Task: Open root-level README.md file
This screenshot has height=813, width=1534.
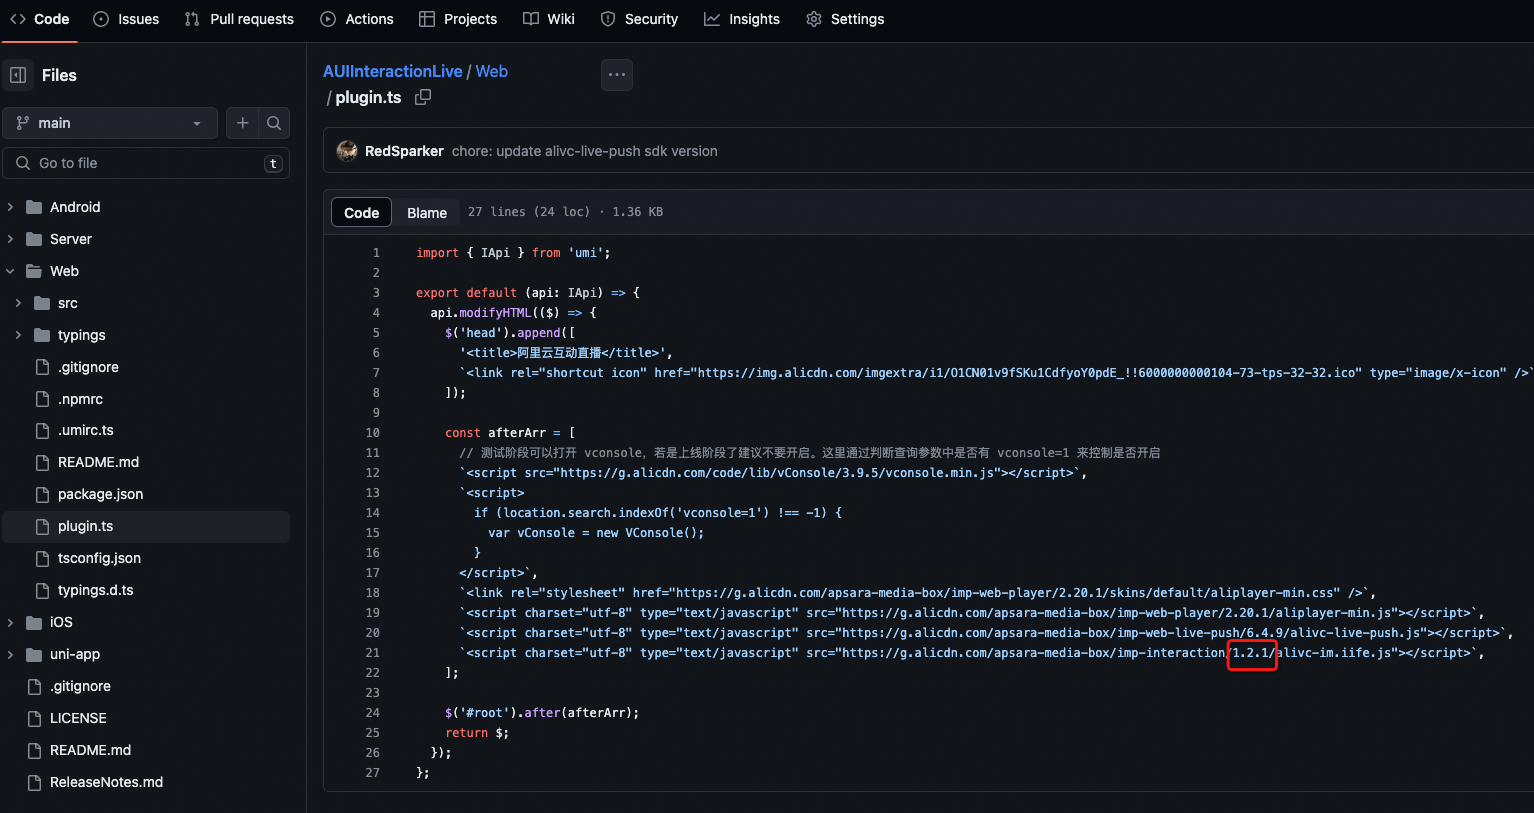Action: (x=90, y=750)
